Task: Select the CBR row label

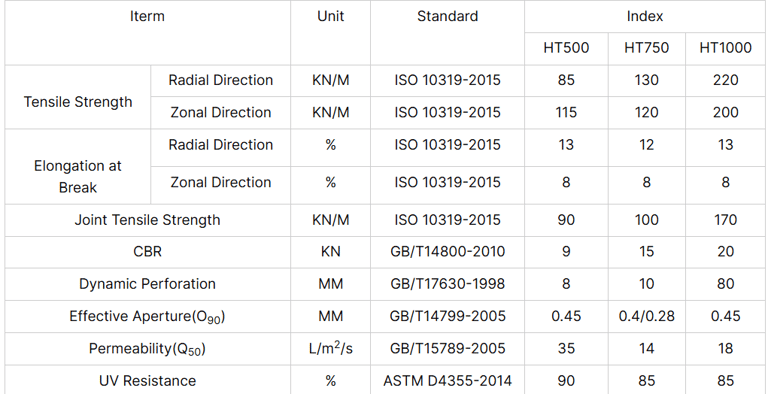Action: (x=147, y=252)
